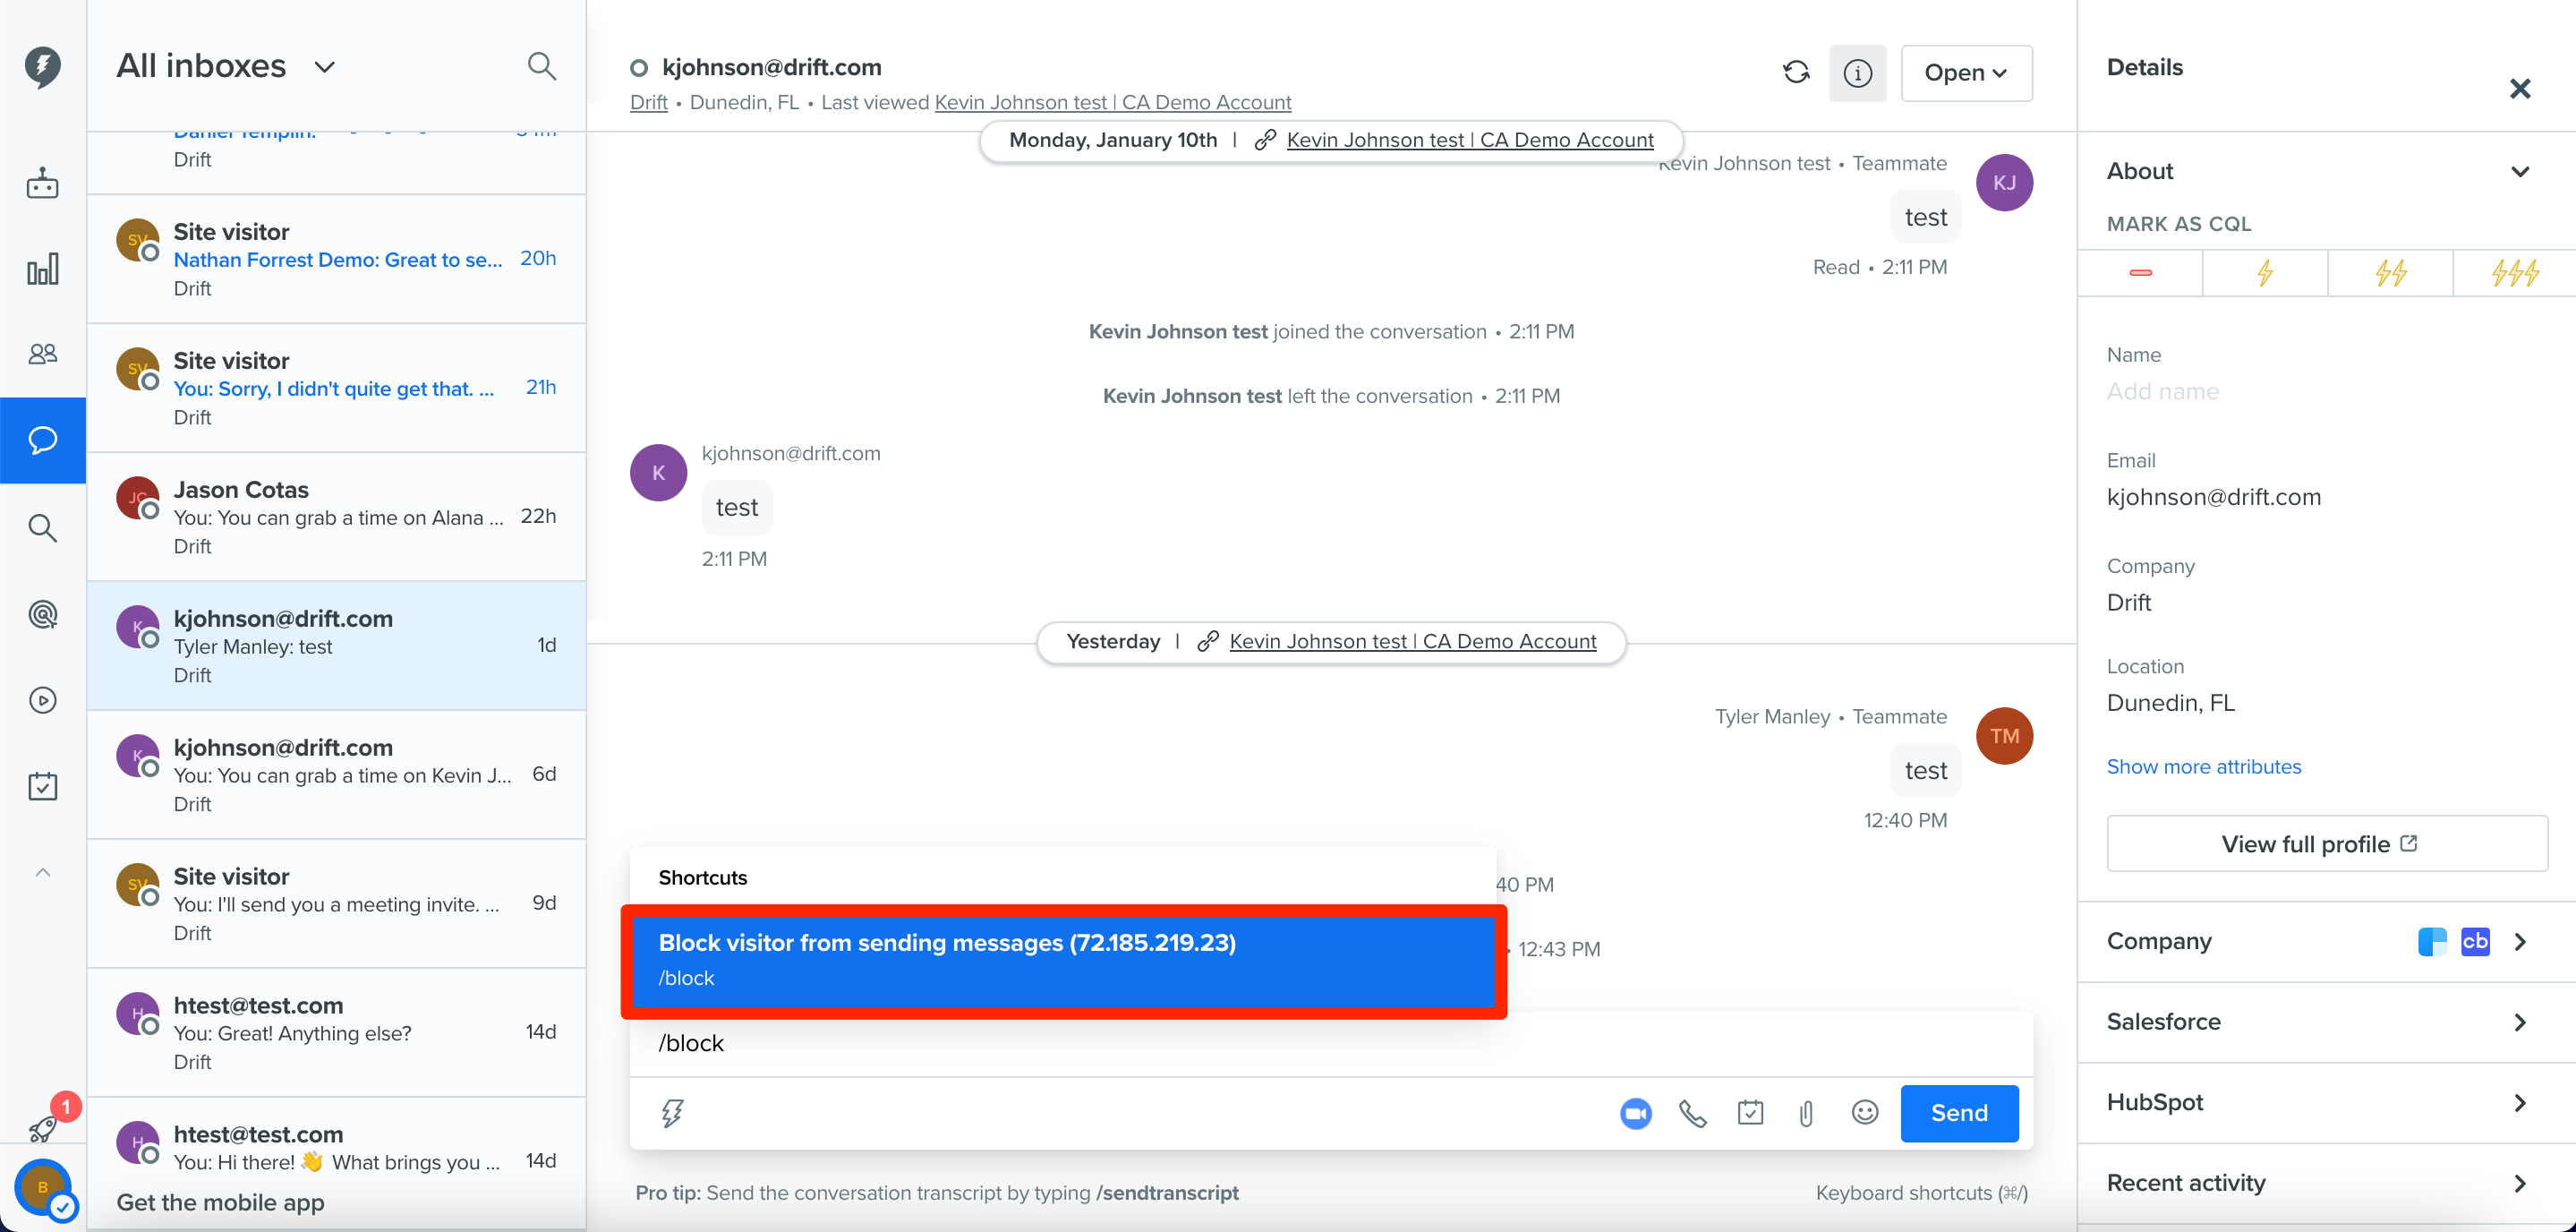This screenshot has height=1232, width=2576.
Task: Mark as CQL with three lightning bolts
Action: (x=2514, y=273)
